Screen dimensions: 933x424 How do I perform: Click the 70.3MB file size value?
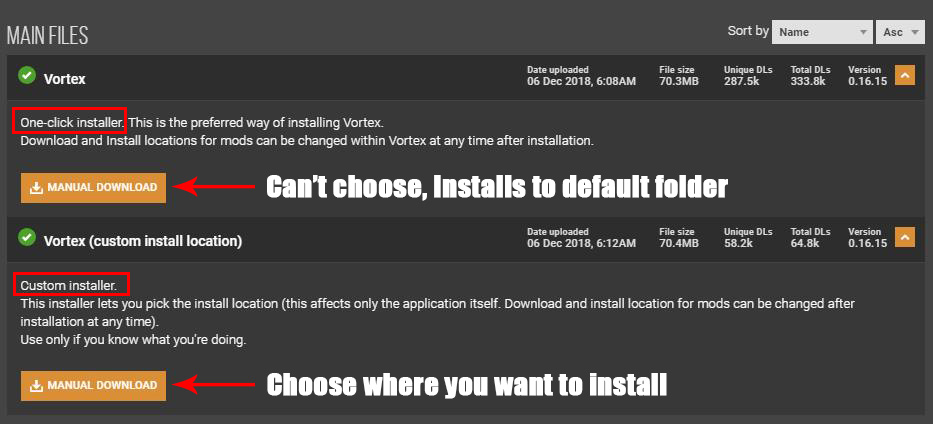pyautogui.click(x=679, y=81)
